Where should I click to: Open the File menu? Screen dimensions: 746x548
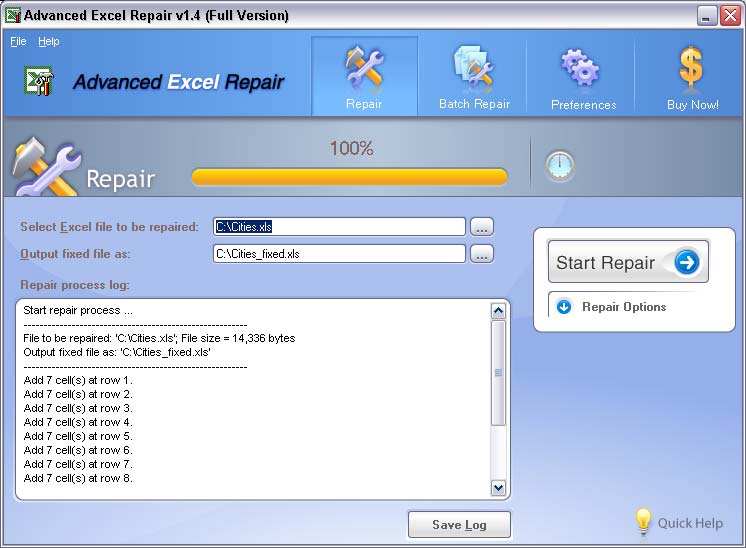pyautogui.click(x=18, y=41)
